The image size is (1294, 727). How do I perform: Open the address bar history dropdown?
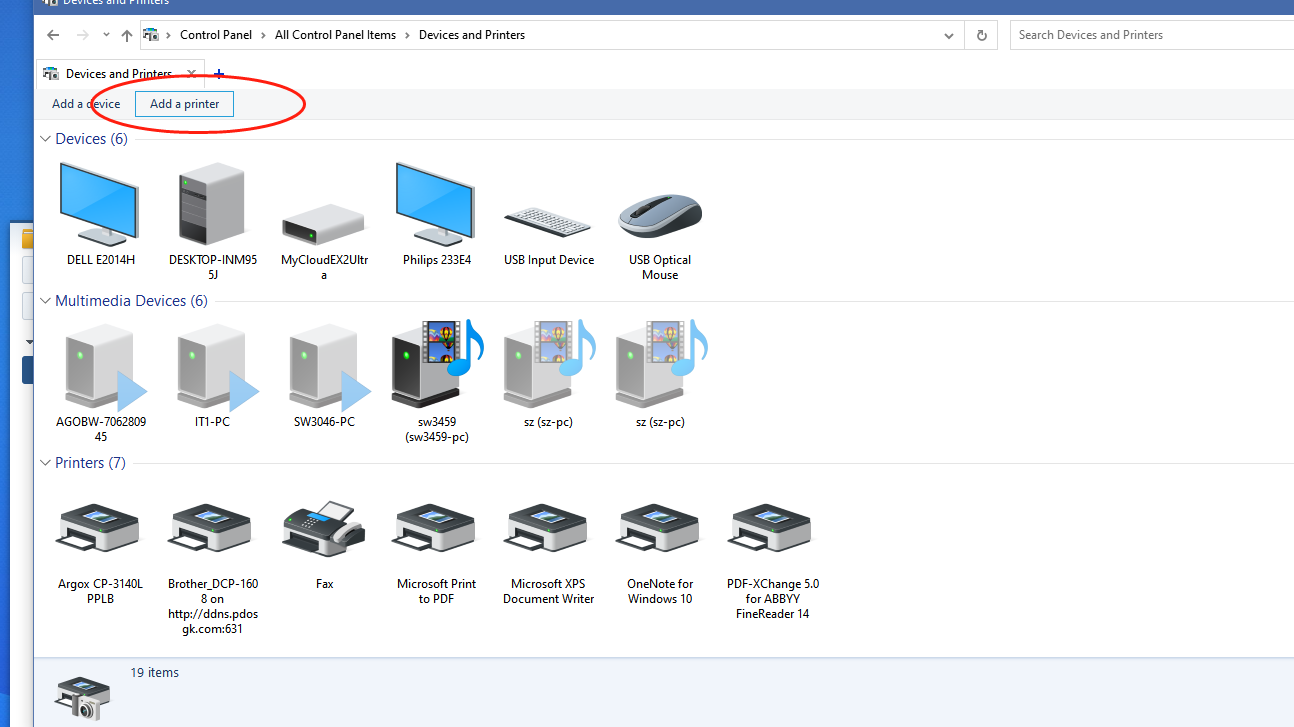(949, 35)
